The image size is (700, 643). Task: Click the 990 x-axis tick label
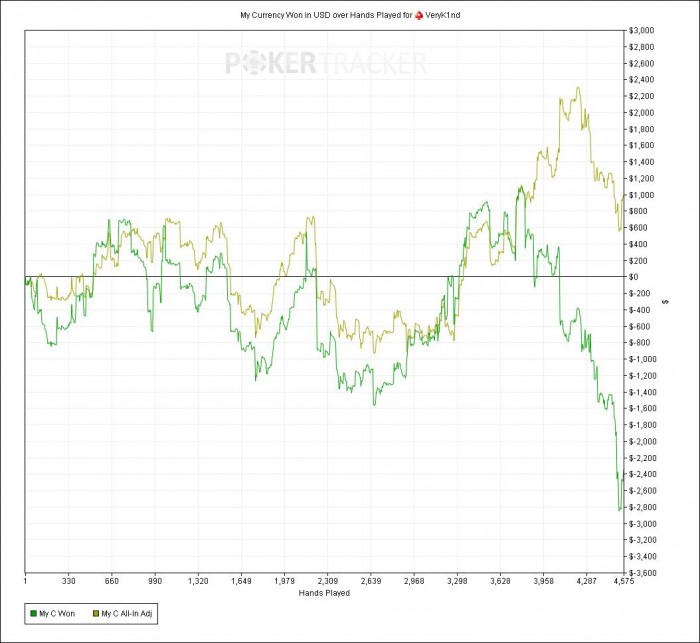tap(155, 581)
